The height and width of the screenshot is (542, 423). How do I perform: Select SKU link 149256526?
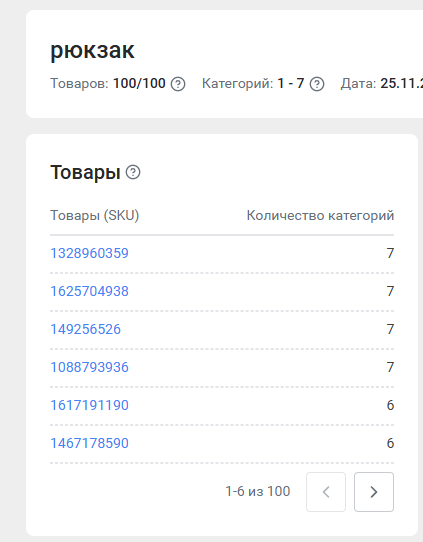click(86, 329)
